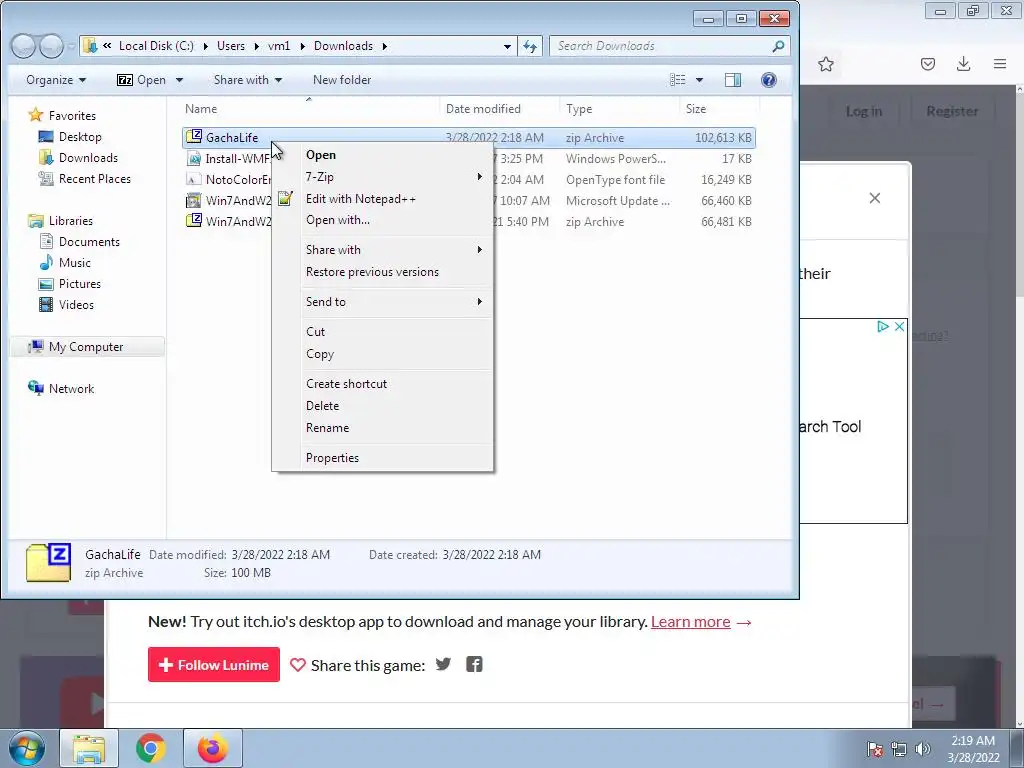The width and height of the screenshot is (1024, 768).
Task: Open File Explorer from the taskbar
Action: [89, 748]
